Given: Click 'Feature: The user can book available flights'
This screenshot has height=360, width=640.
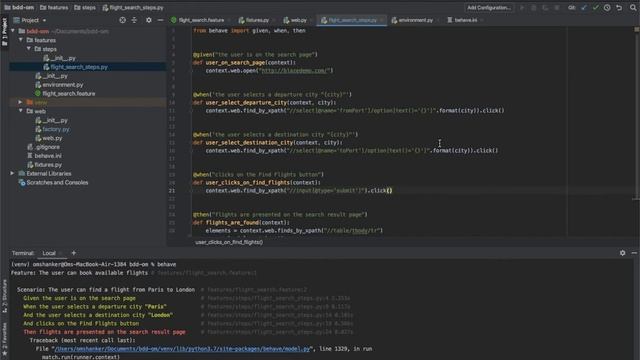Looking at the screenshot, I should click(x=79, y=273).
